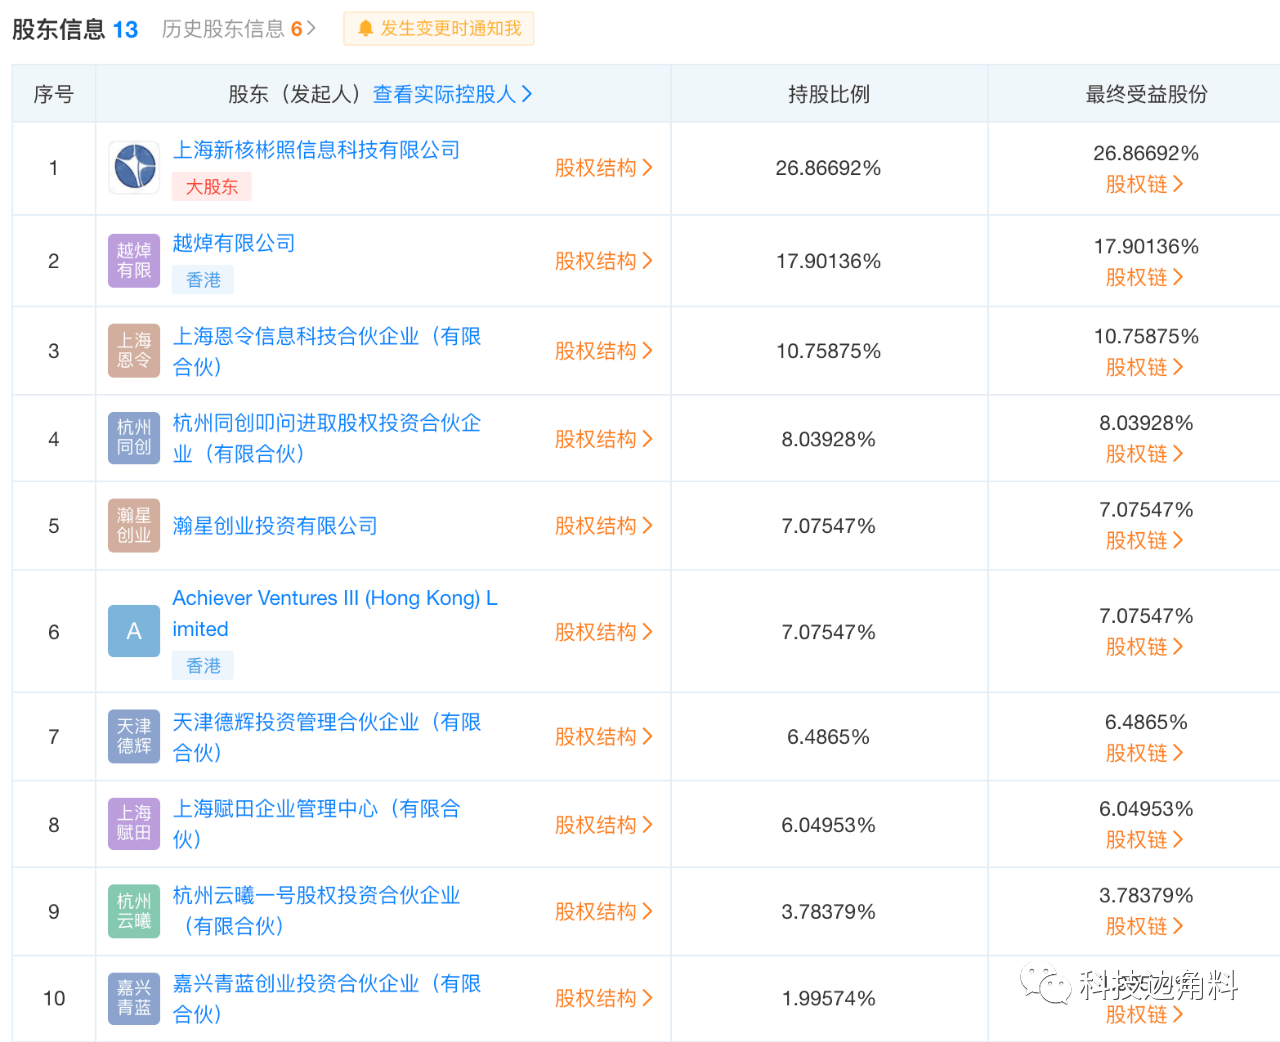1280x1042 pixels.
Task: Click the 上海恩令 avatar icon
Action: pyautogui.click(x=134, y=351)
